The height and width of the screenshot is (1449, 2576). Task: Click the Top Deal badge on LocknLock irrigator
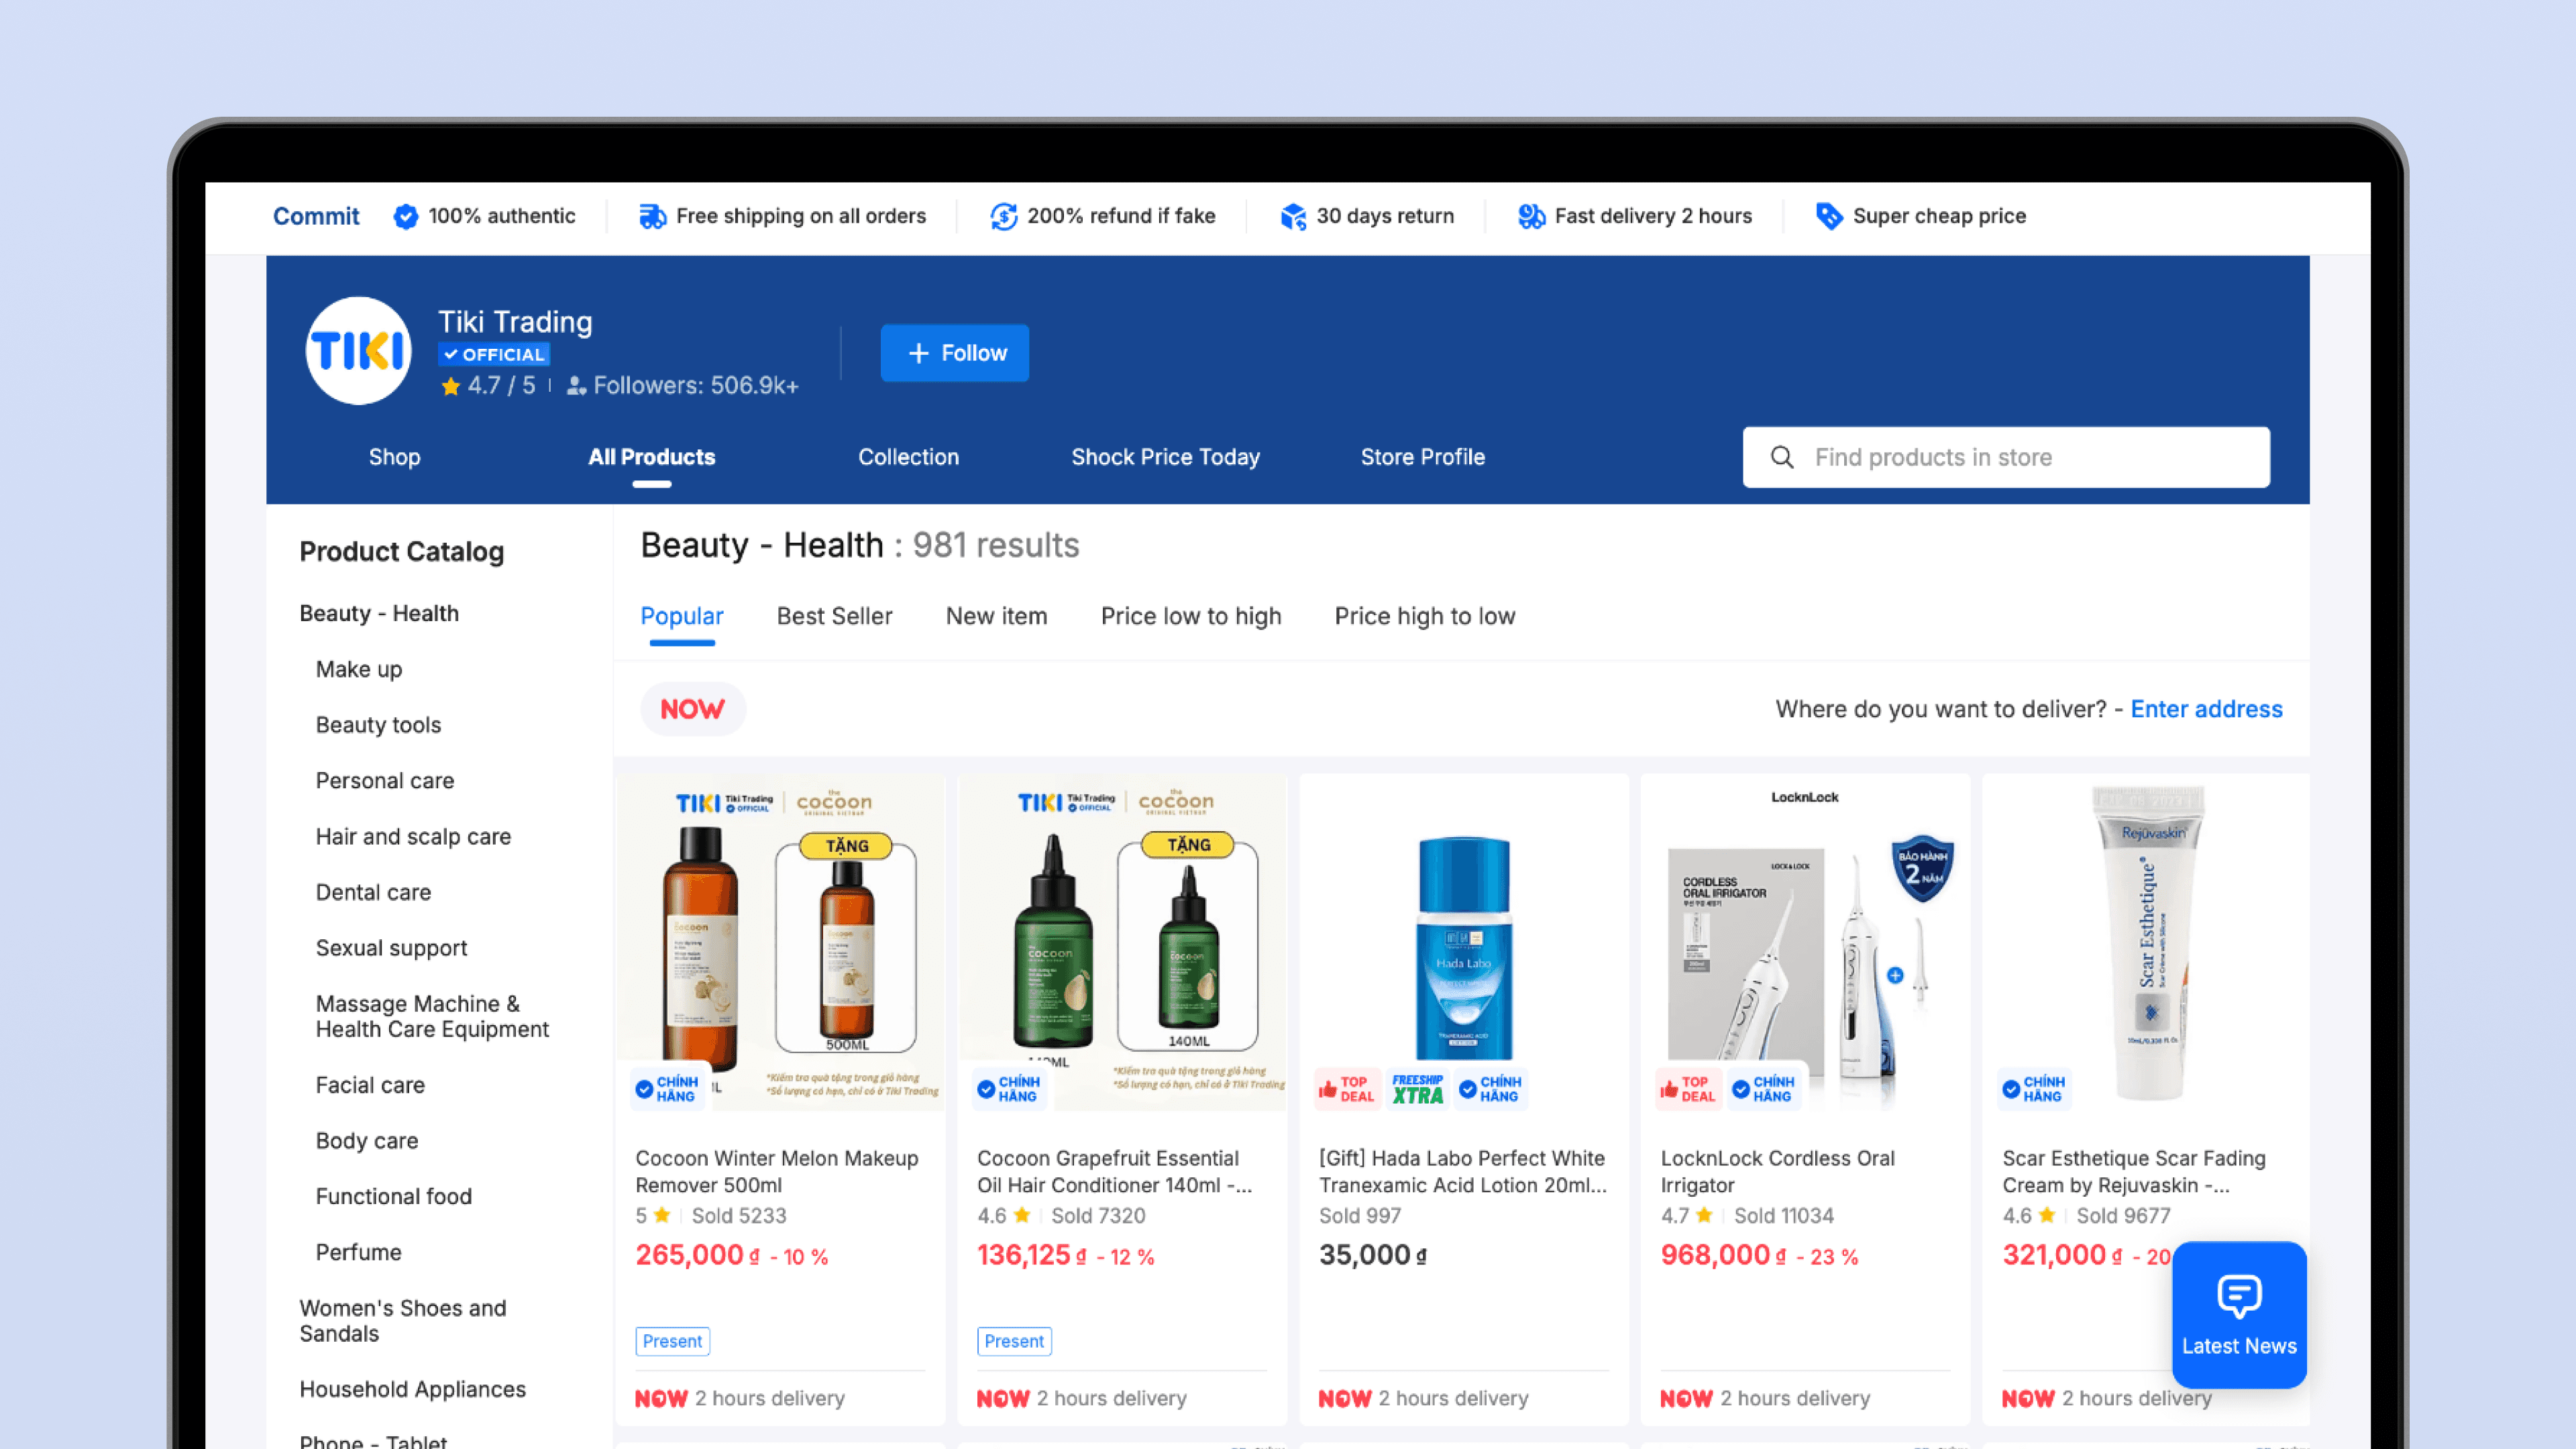tap(1688, 1089)
